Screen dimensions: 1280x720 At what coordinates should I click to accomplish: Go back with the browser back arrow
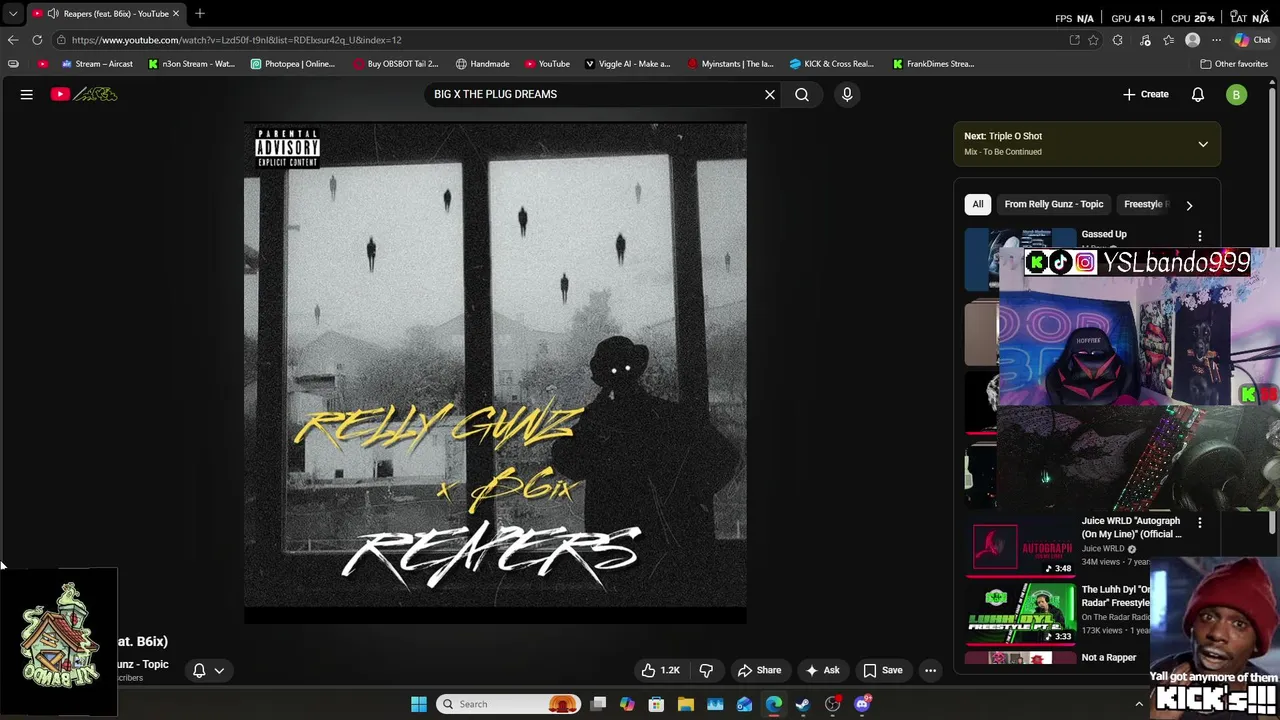13,40
